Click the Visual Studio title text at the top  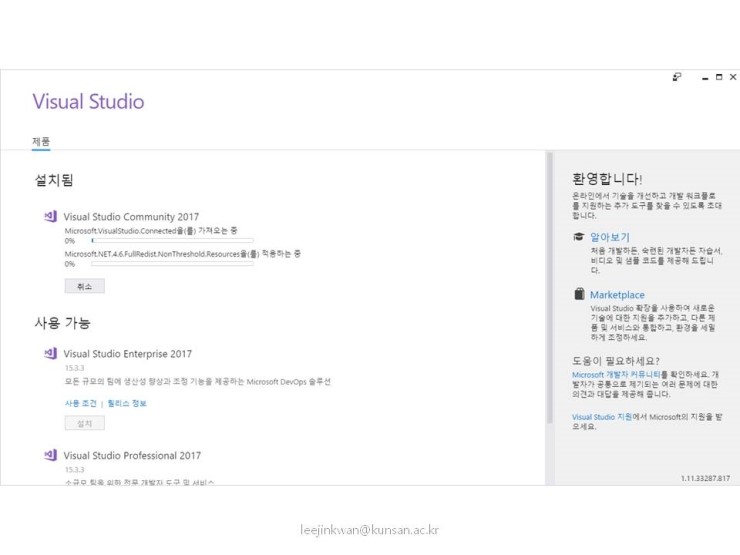click(x=88, y=101)
